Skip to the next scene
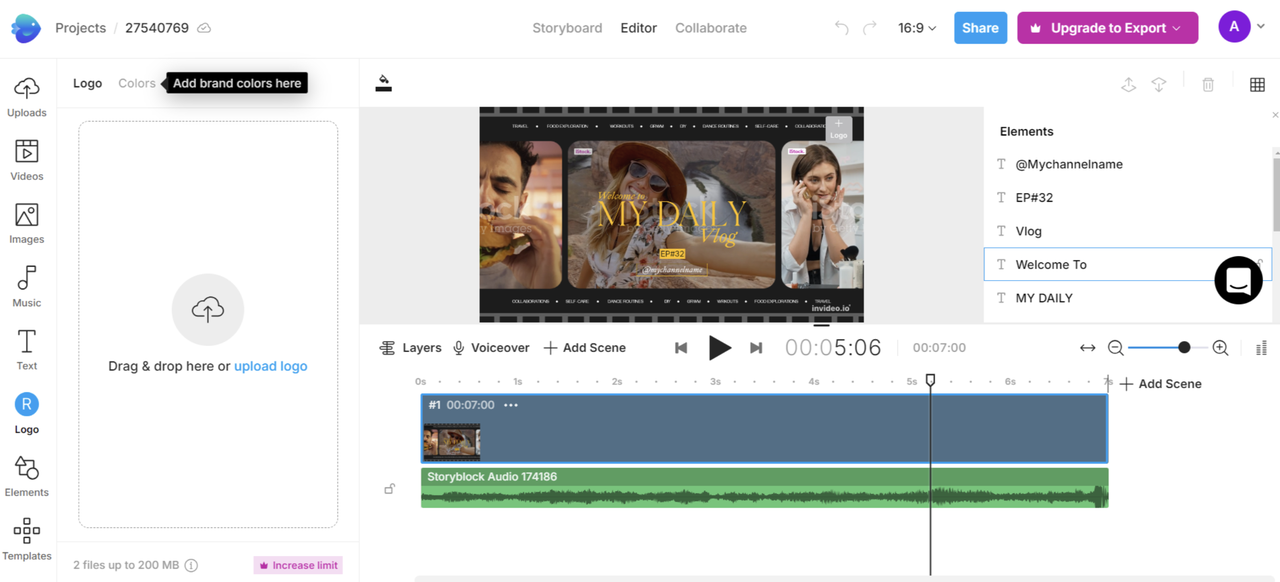 point(756,348)
